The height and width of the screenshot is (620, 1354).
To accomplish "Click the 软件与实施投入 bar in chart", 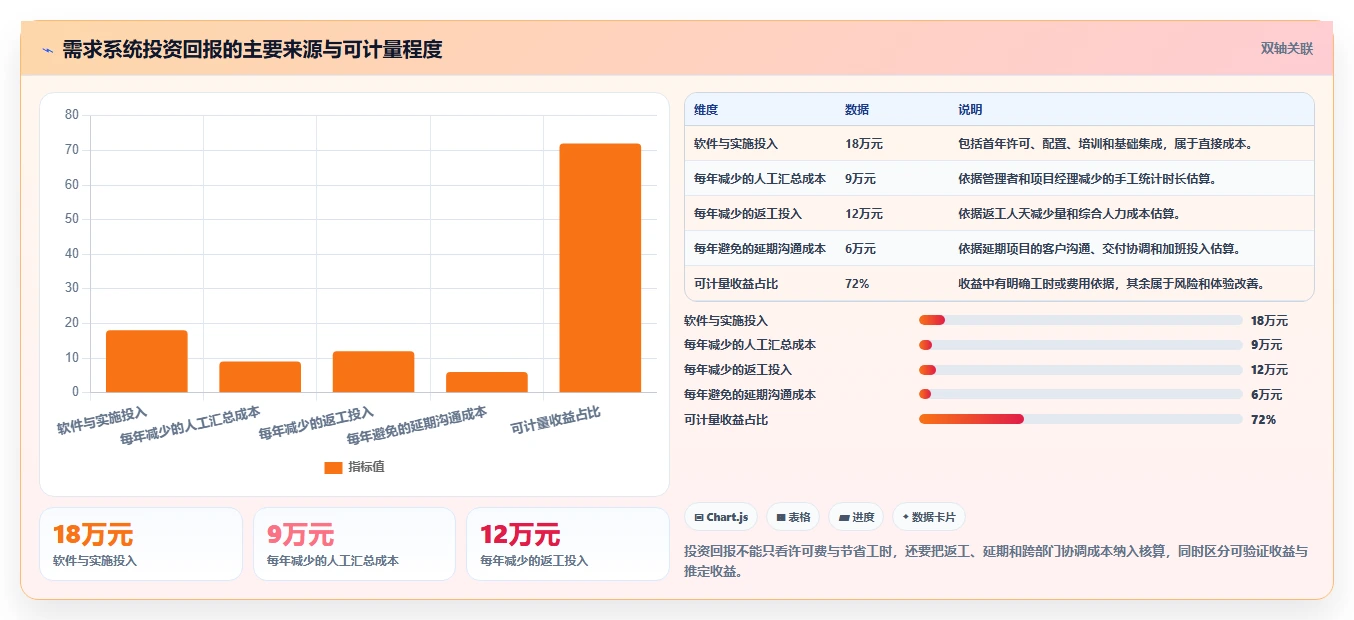I will (147, 361).
